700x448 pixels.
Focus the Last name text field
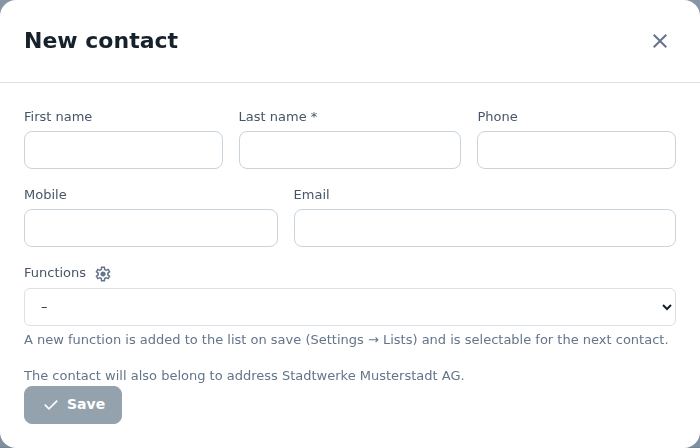[350, 150]
